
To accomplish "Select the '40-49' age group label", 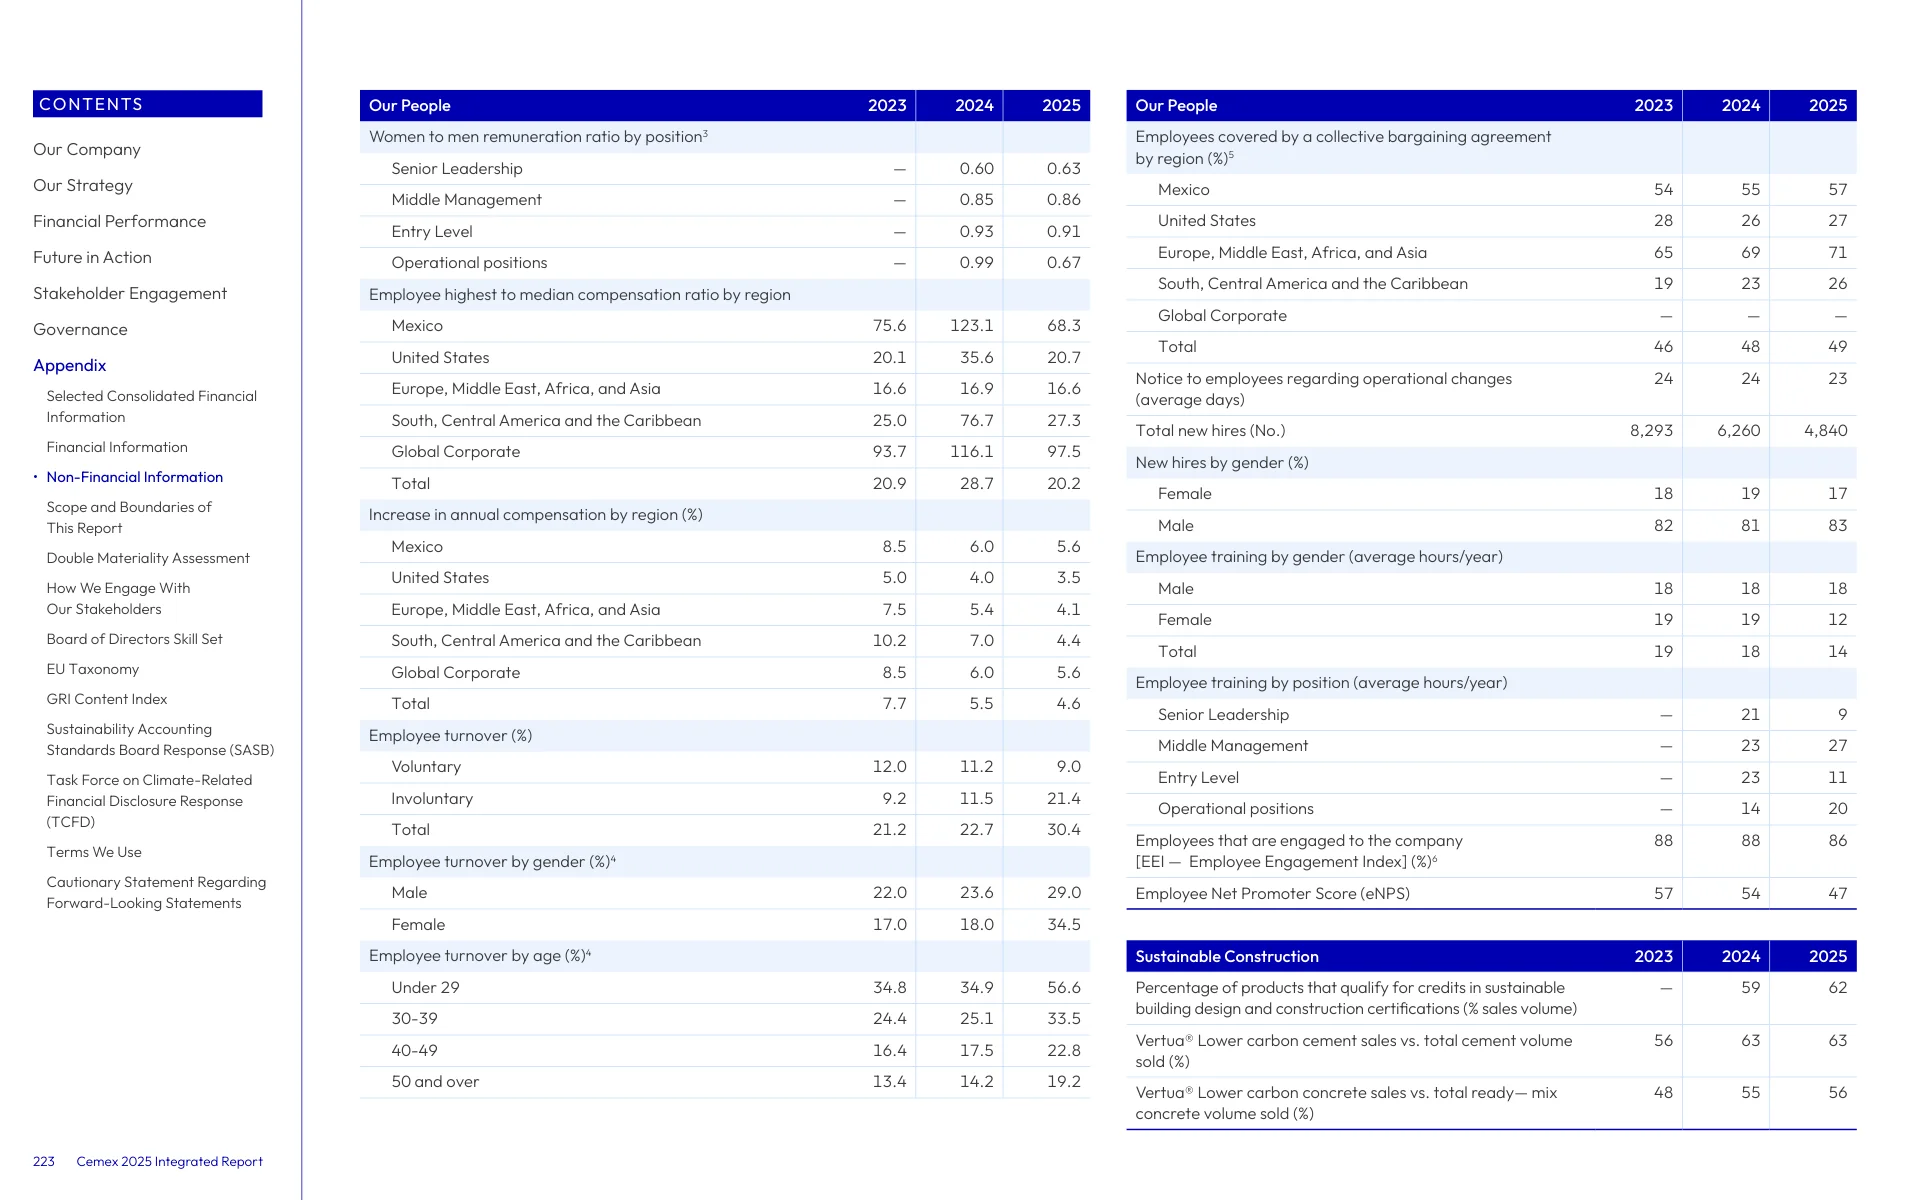I will pos(415,1051).
